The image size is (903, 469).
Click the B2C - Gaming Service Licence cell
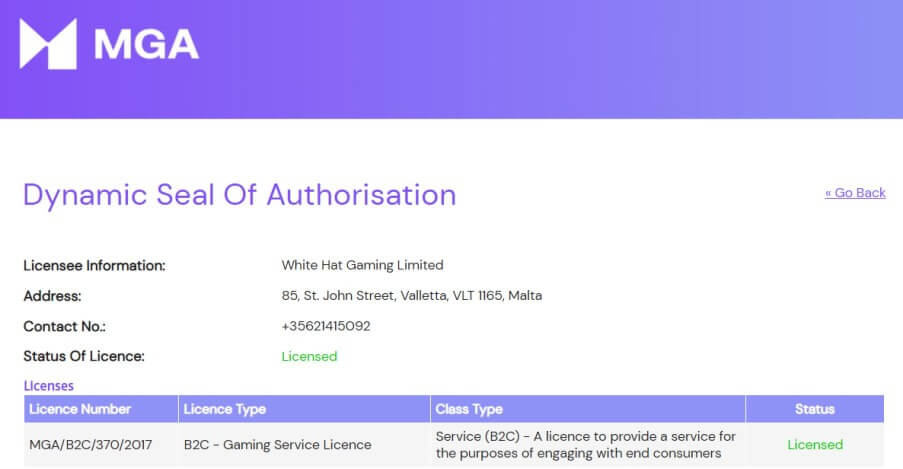point(277,445)
